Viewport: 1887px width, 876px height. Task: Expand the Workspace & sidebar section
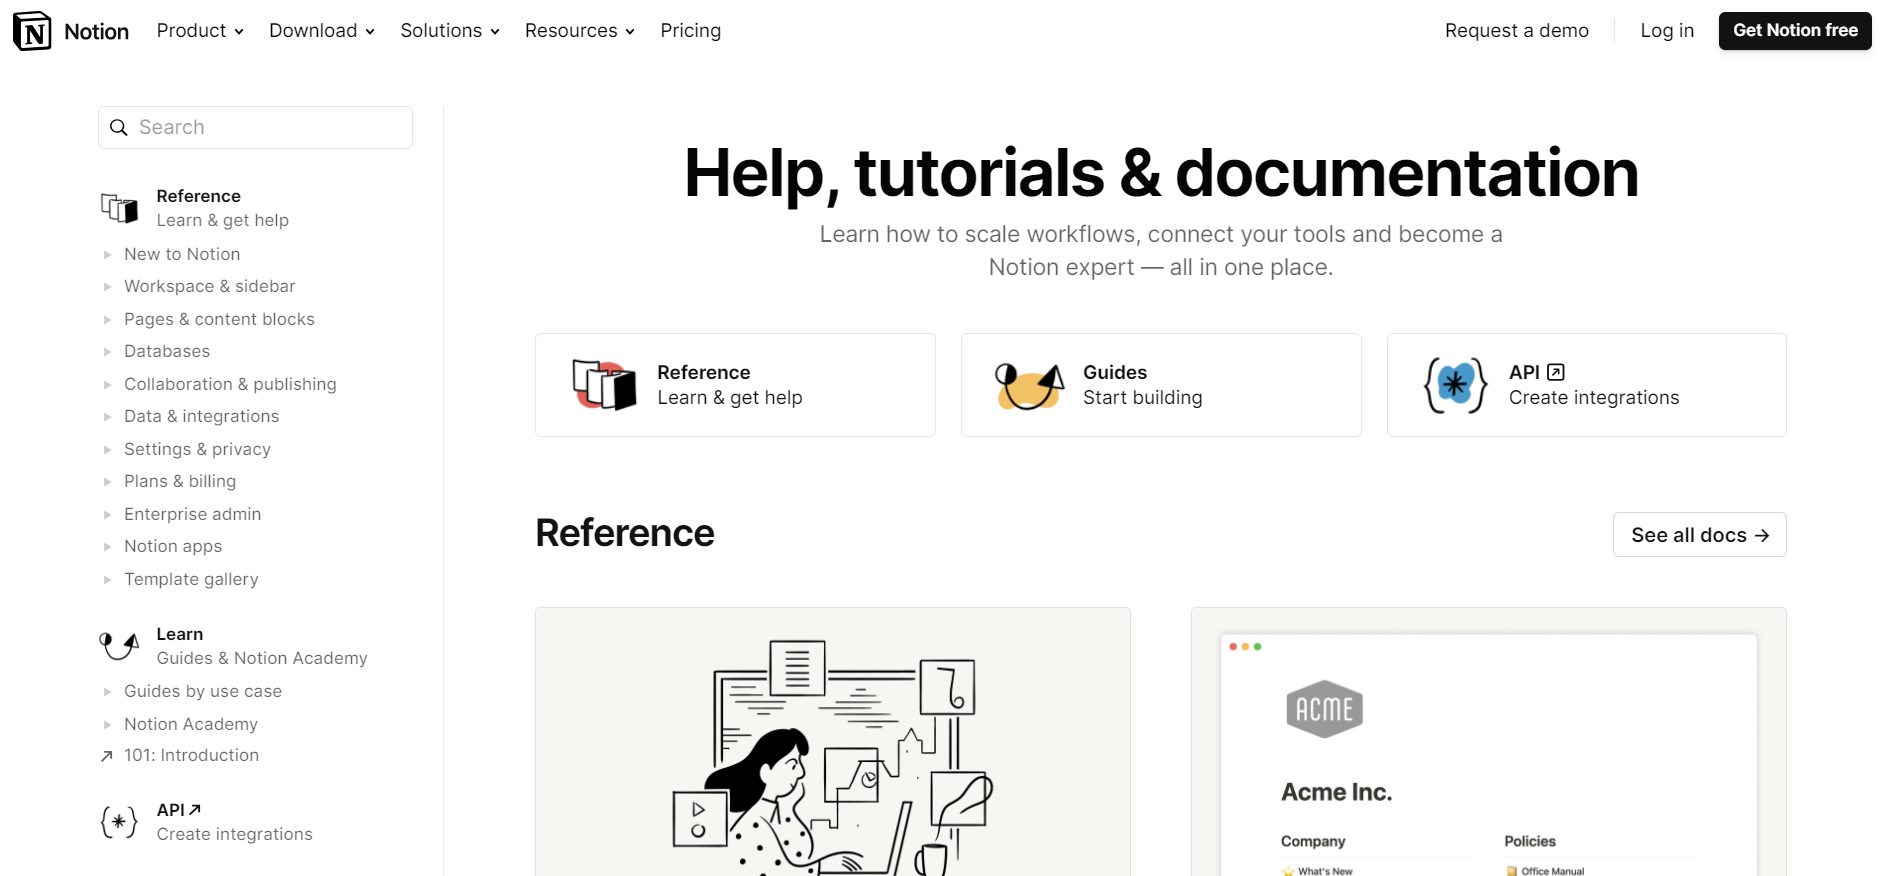pyautogui.click(x=108, y=287)
